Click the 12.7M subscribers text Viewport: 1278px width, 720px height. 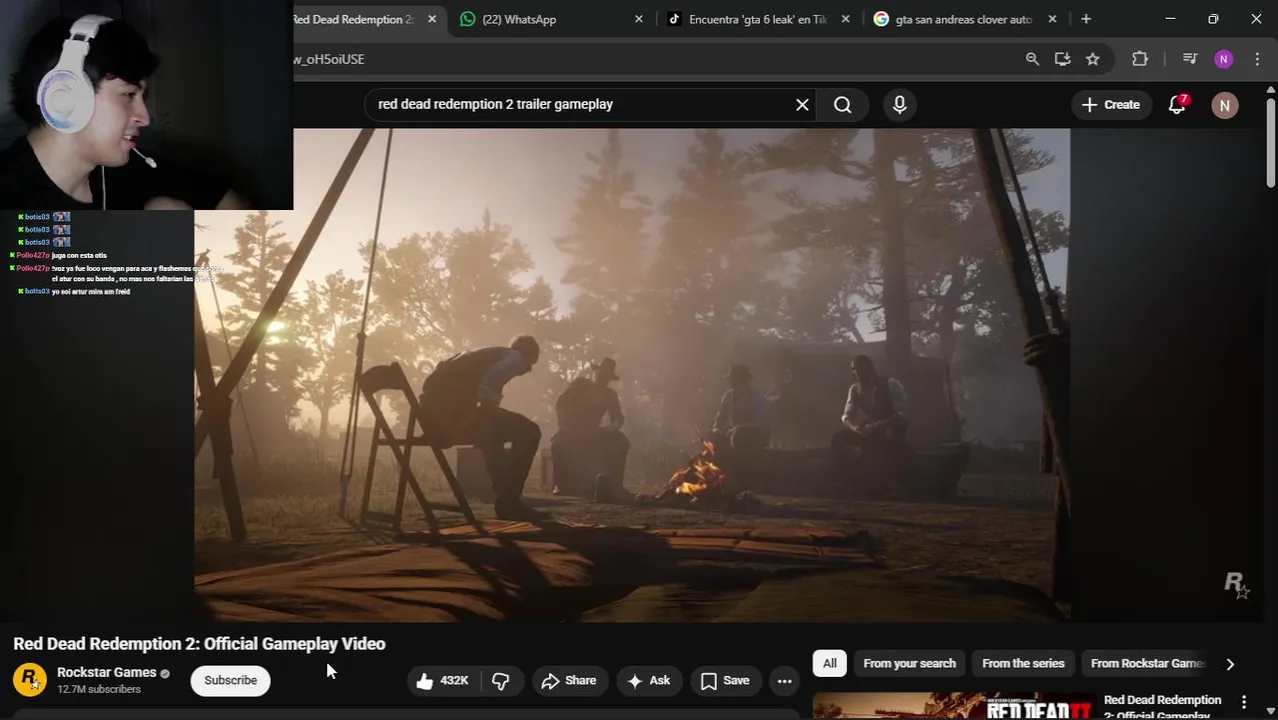(99, 690)
